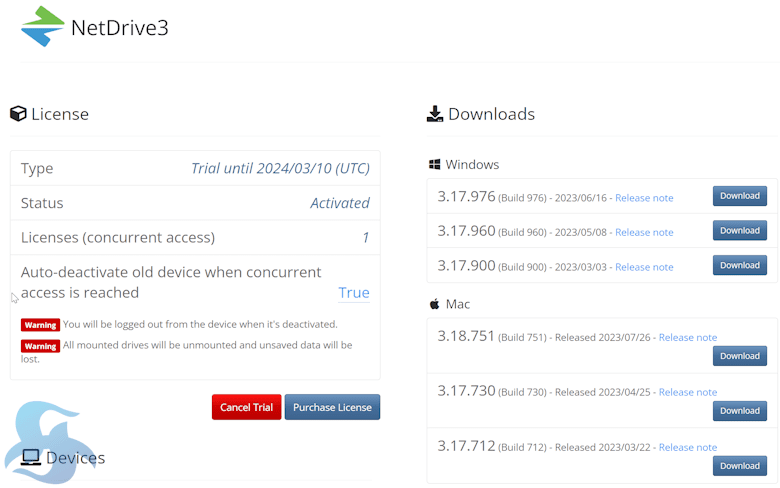Click the 'Type' row label
The width and height of the screenshot is (780, 488).
point(37,169)
